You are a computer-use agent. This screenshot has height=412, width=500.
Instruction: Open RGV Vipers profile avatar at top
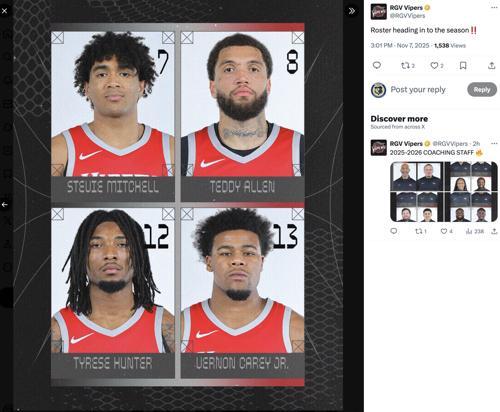pyautogui.click(x=379, y=12)
